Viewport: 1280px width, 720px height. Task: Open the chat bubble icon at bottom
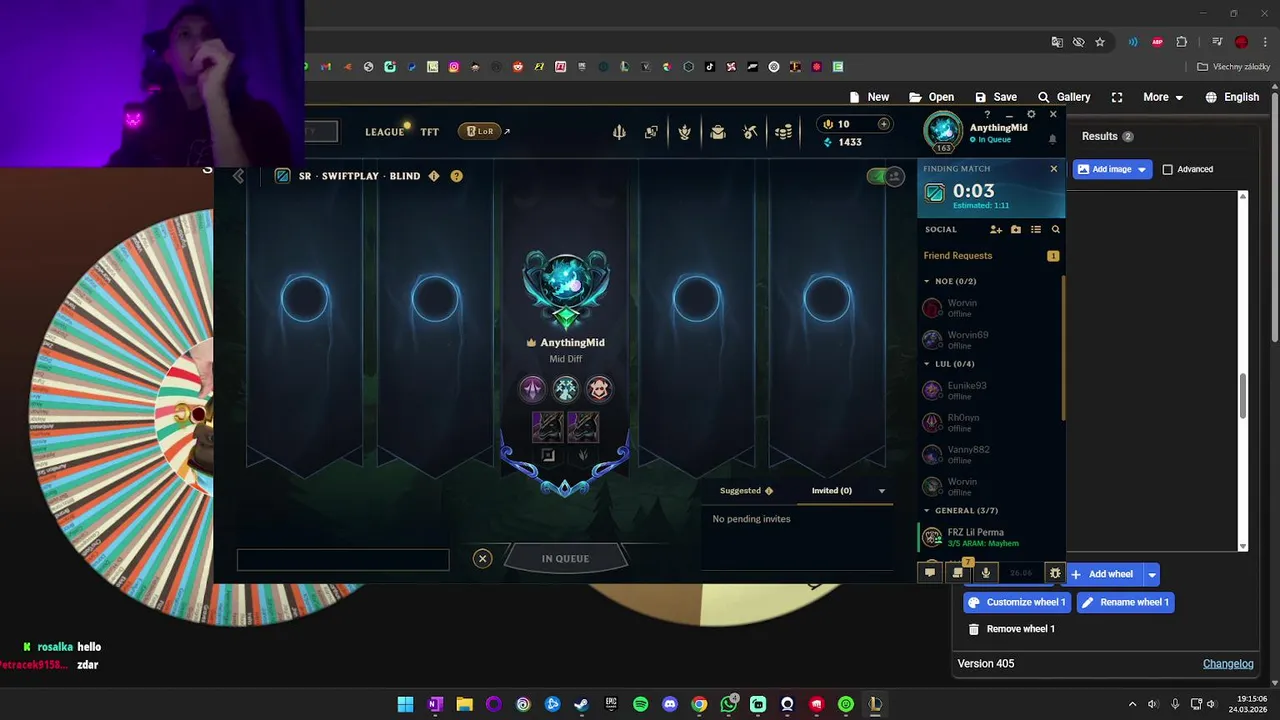click(x=930, y=573)
